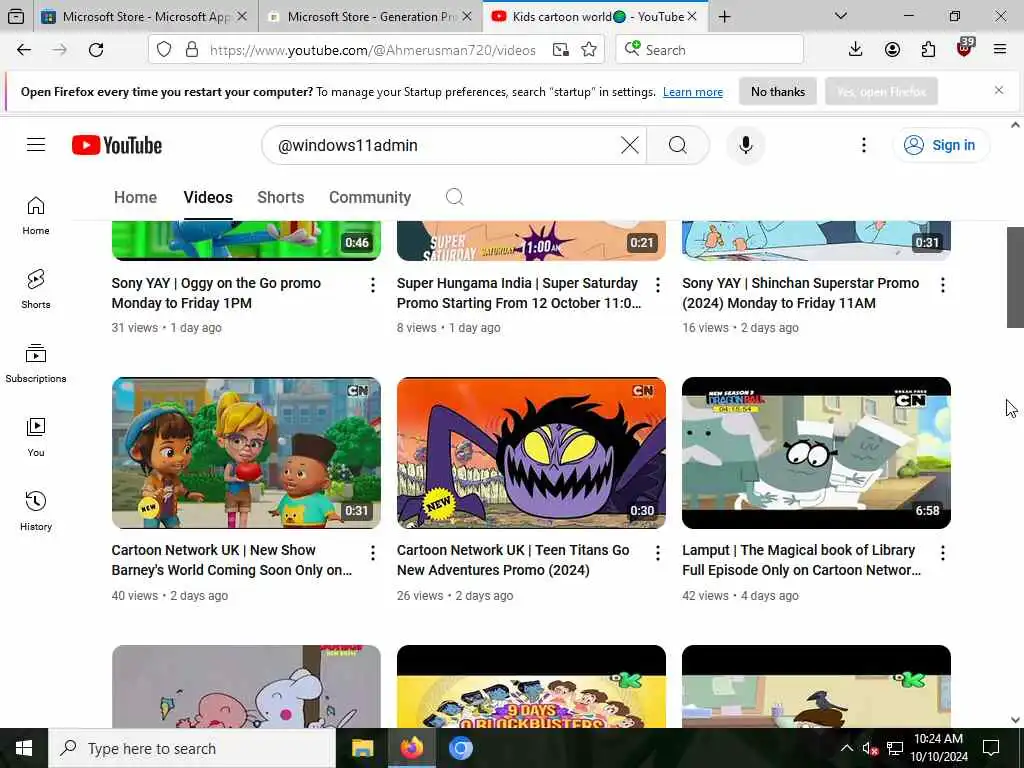Open the Firefox application hamburger menu
1024x768 pixels.
(x=1000, y=50)
